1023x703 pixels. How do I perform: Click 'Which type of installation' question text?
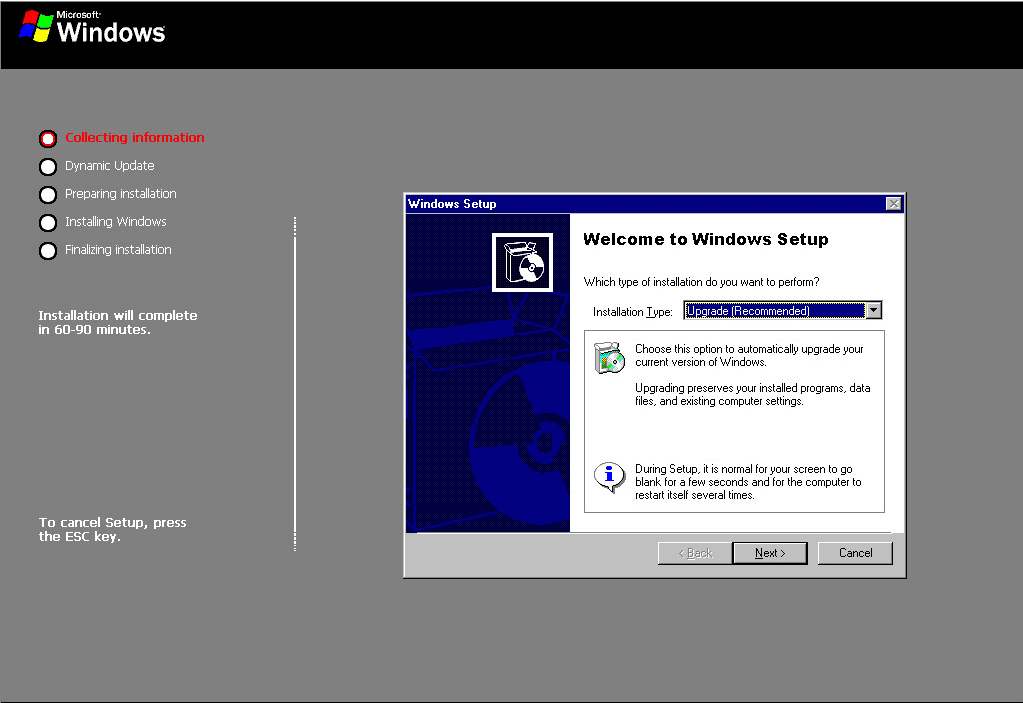pyautogui.click(x=701, y=282)
